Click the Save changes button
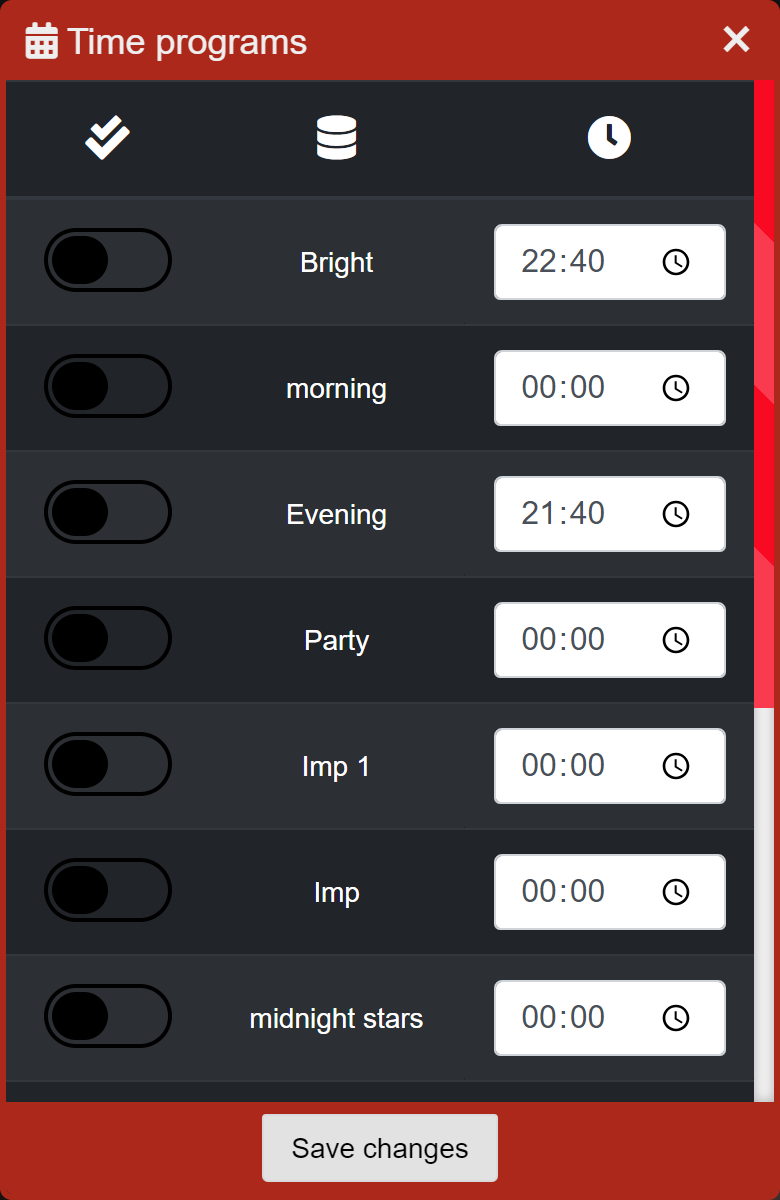780x1200 pixels. [x=379, y=1148]
